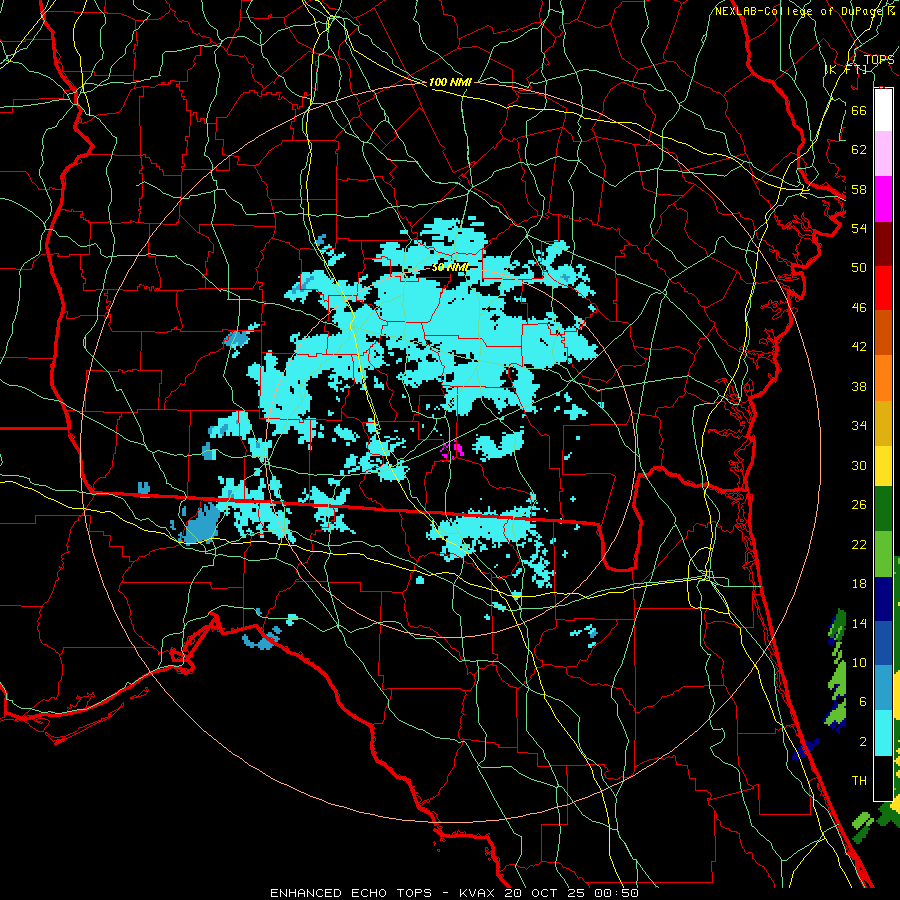Click the "(K FT)" units label
Image resolution: width=900 pixels, height=900 pixels.
pos(846,69)
